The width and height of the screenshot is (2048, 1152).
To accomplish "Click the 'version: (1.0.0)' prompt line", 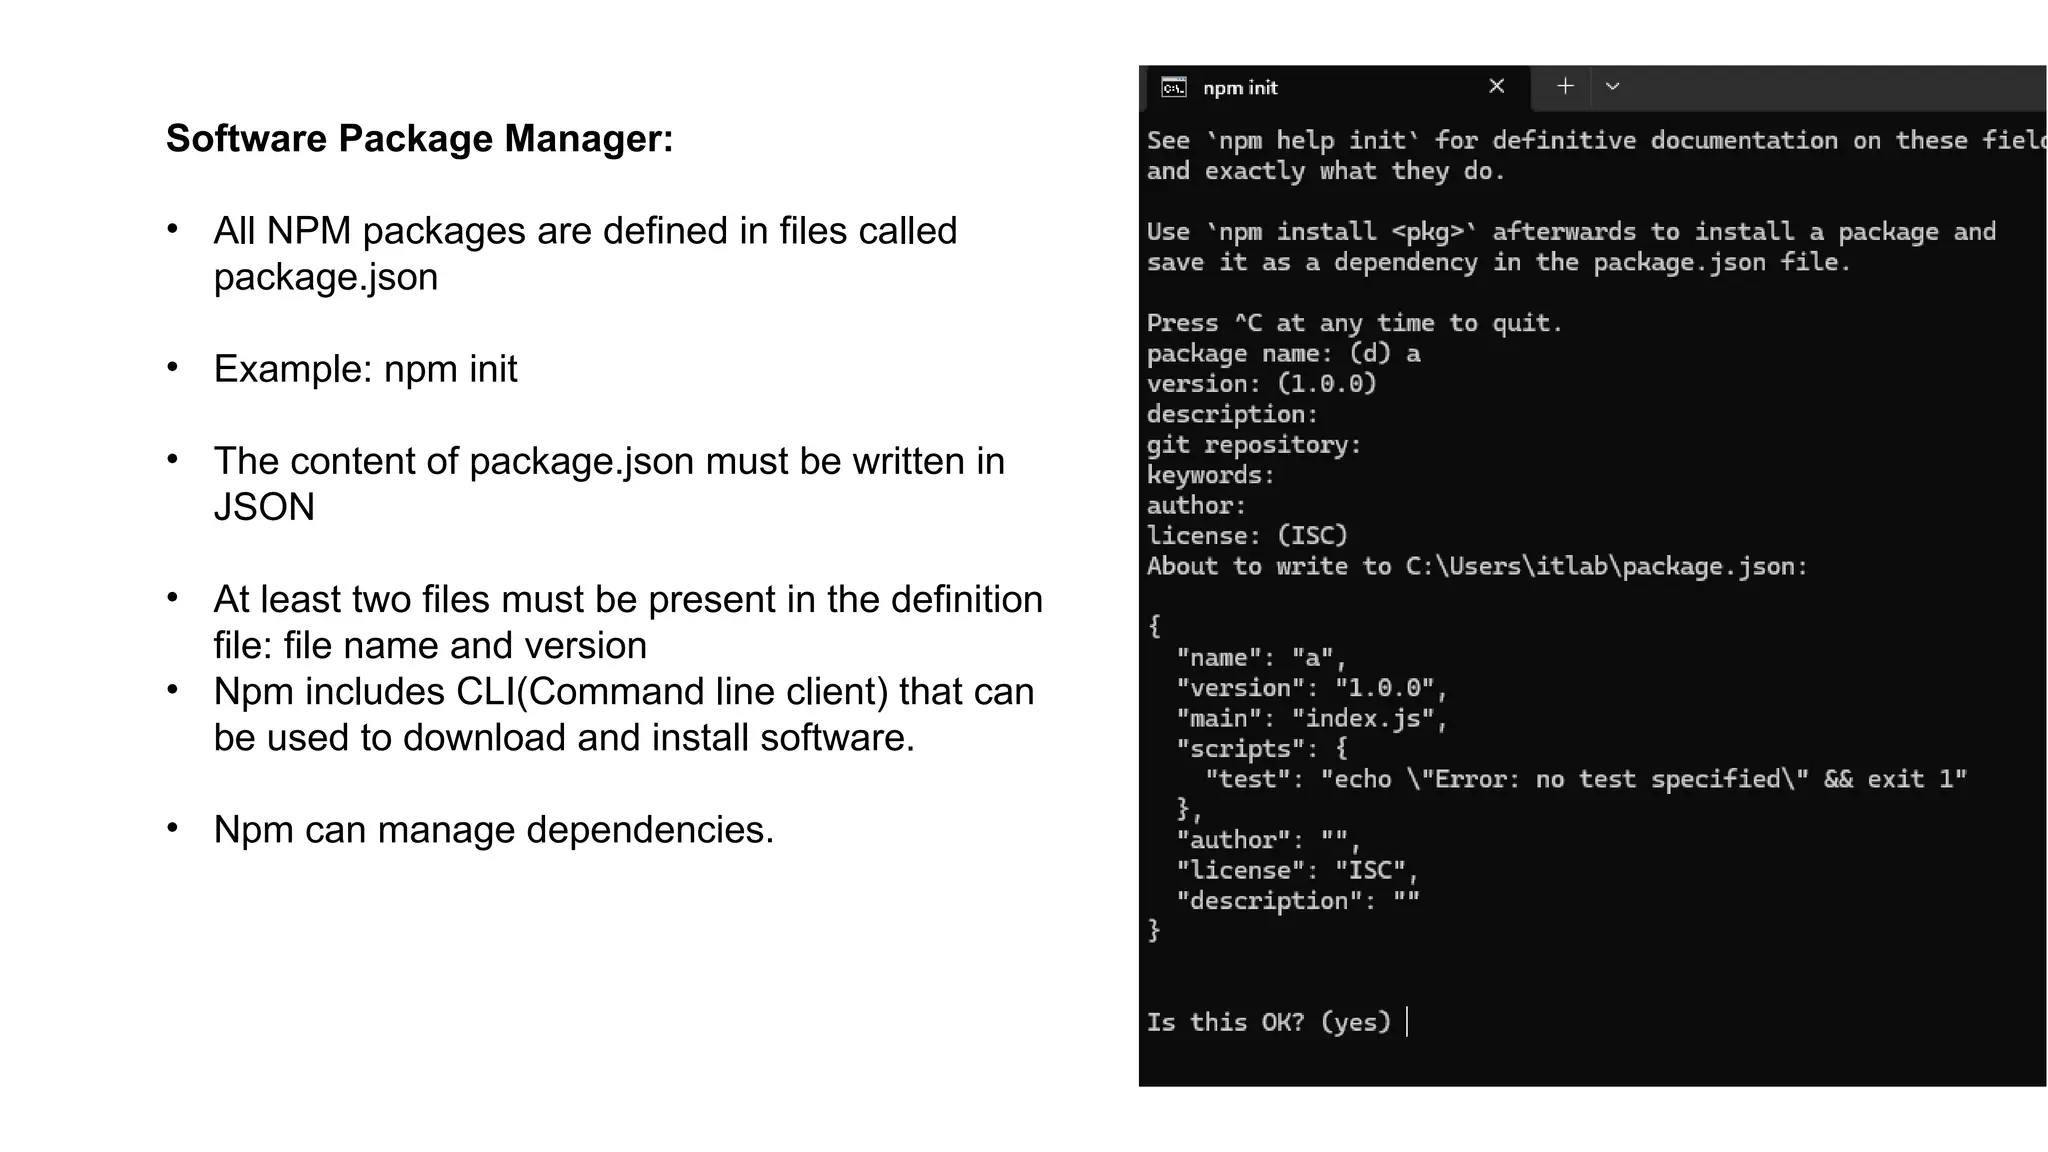I will [x=1262, y=384].
